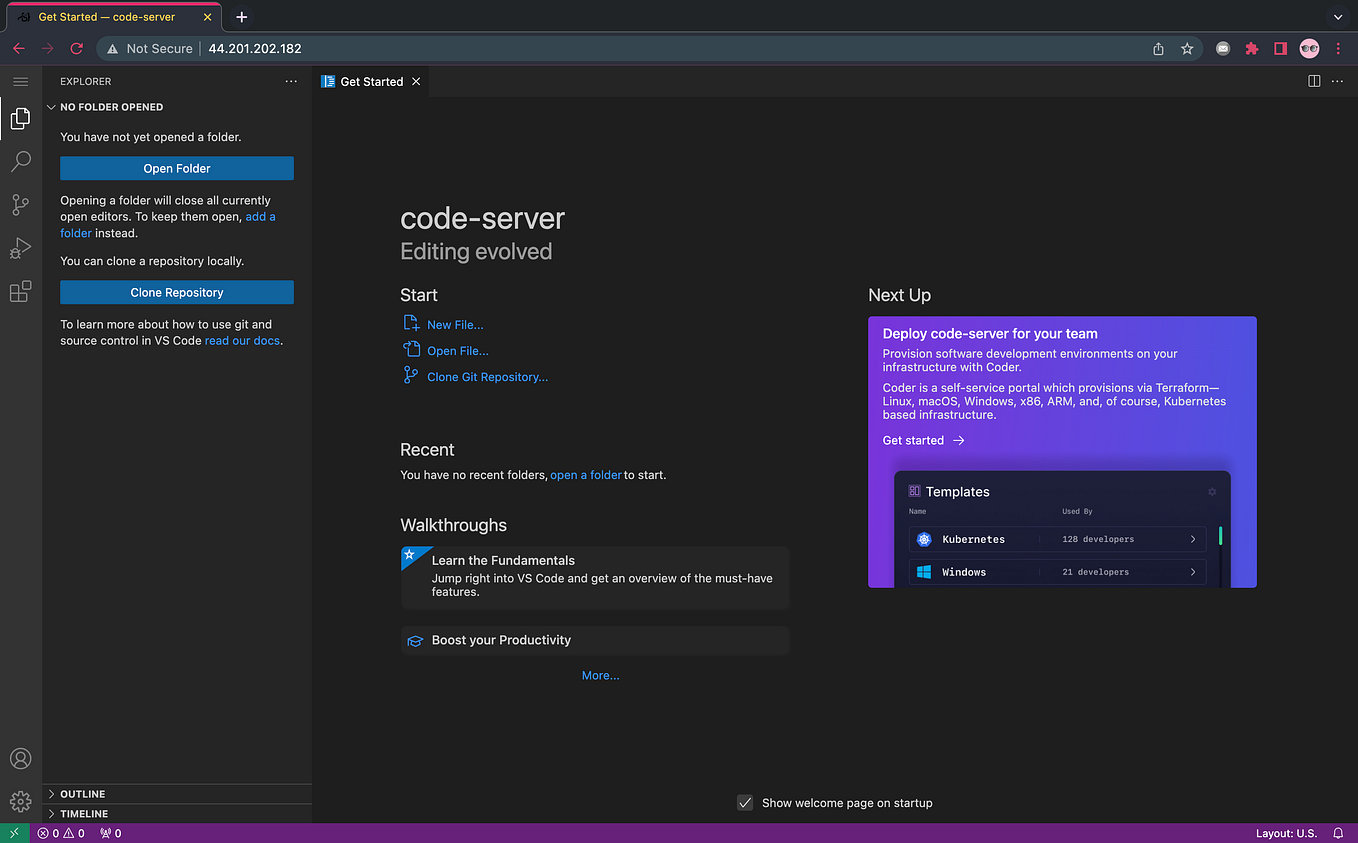This screenshot has width=1358, height=843.
Task: Click the Accounts icon in the activity bar
Action: (20, 758)
